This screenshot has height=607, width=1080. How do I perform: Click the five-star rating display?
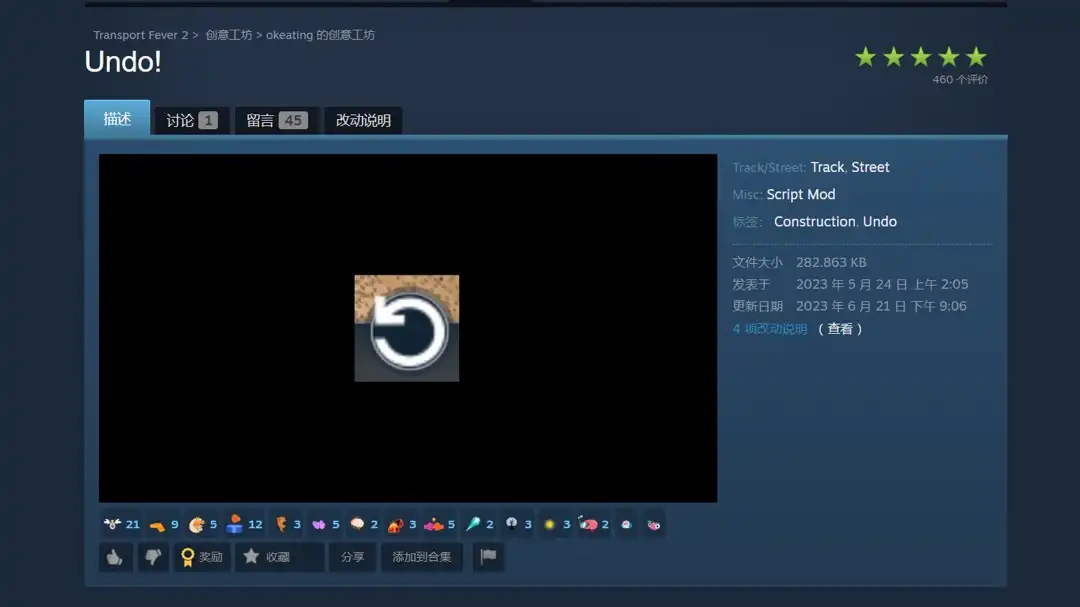920,57
